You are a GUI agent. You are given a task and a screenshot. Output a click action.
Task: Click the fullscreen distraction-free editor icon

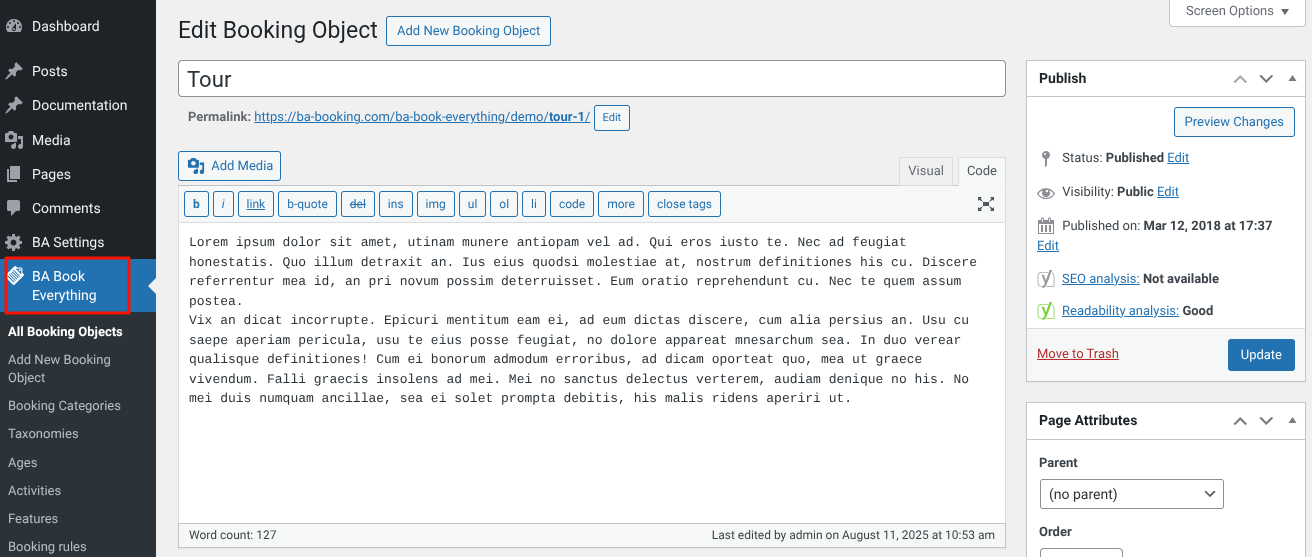point(986,204)
